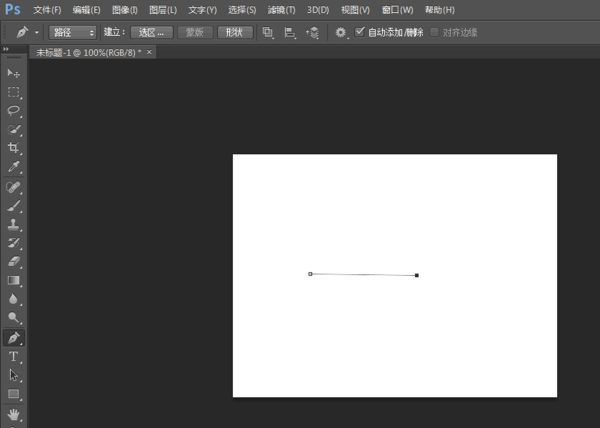Open the 编辑(E) menu
This screenshot has width=600, height=428.
[x=86, y=10]
